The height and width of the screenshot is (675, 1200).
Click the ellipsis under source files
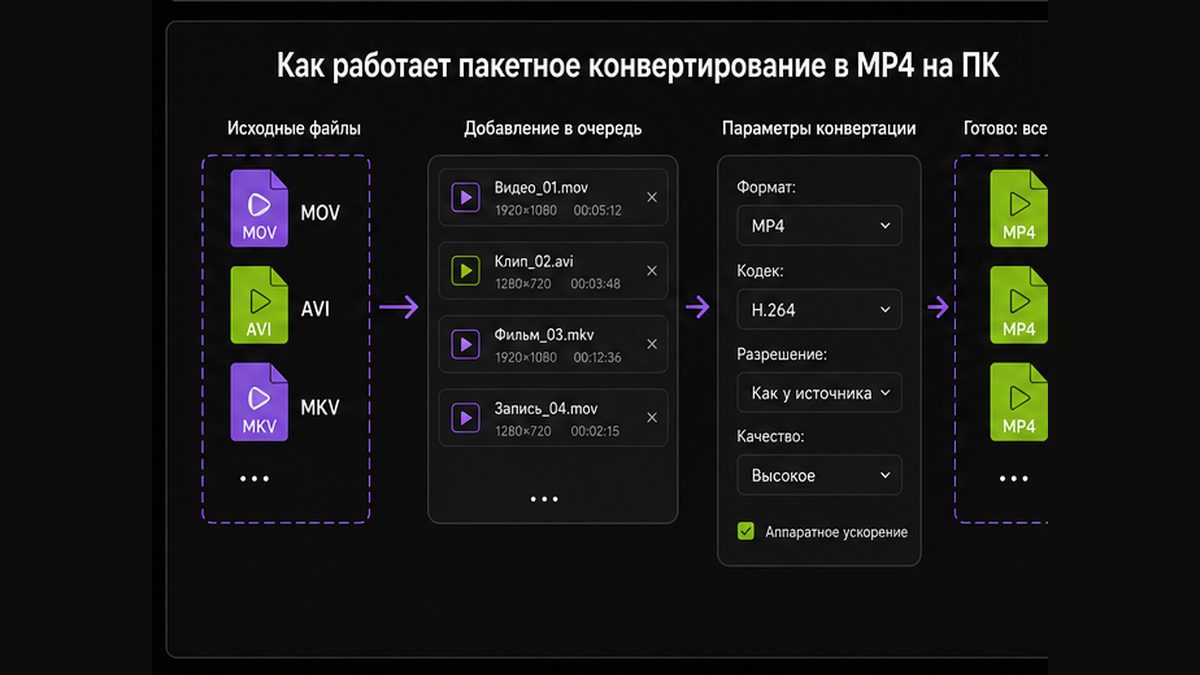click(x=255, y=478)
